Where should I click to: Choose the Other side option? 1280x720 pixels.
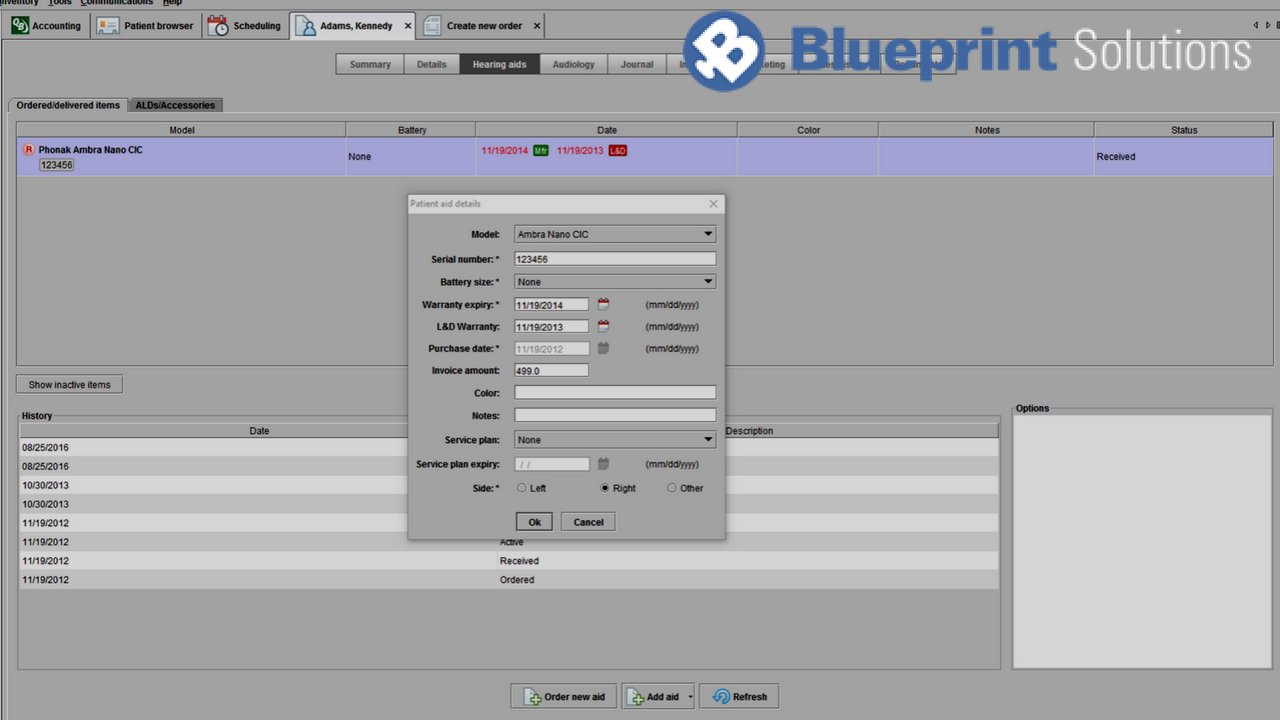[672, 488]
